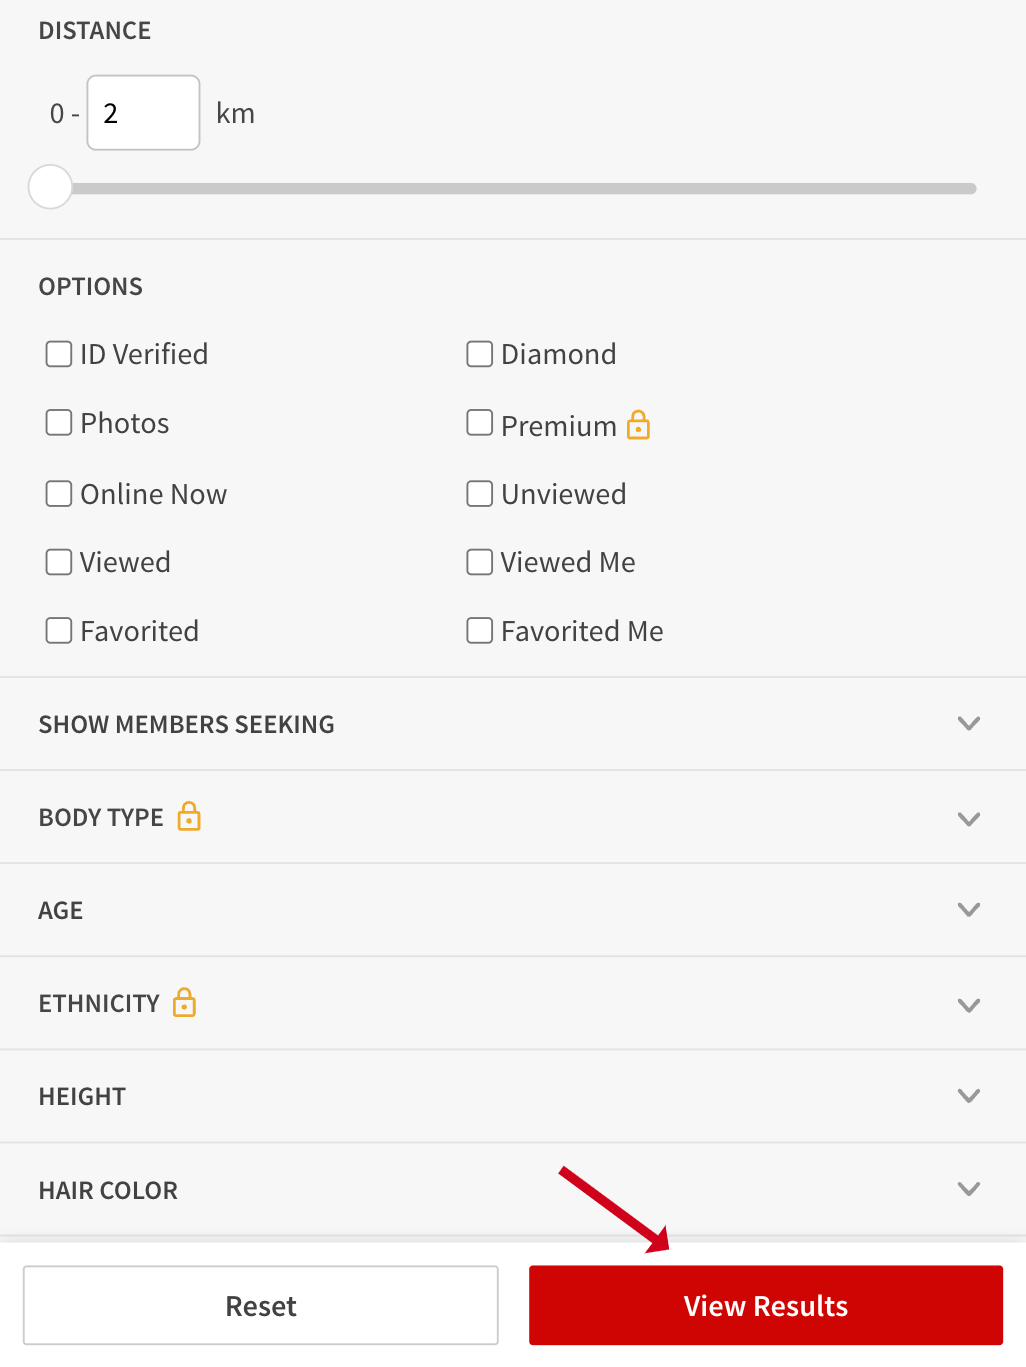Viewport: 1026px width, 1367px height.
Task: Click the lock icon beside Body Type
Action: pos(189,817)
